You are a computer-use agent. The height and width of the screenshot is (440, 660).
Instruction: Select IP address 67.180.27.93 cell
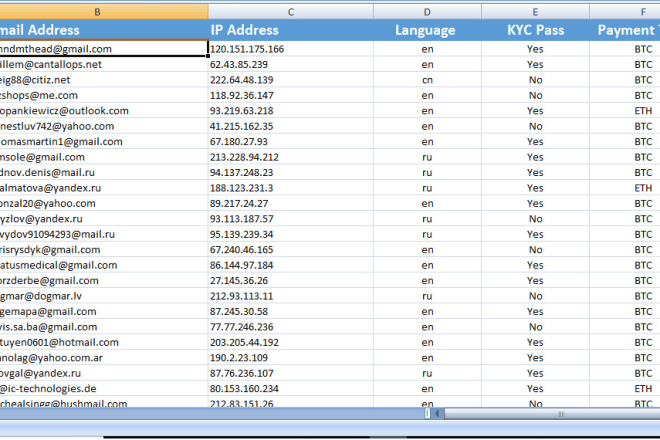[291, 141]
